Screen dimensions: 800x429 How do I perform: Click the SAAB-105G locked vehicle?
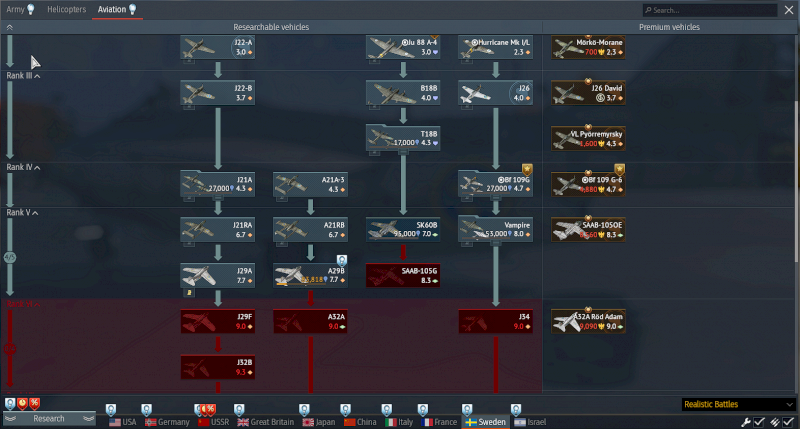tap(402, 276)
